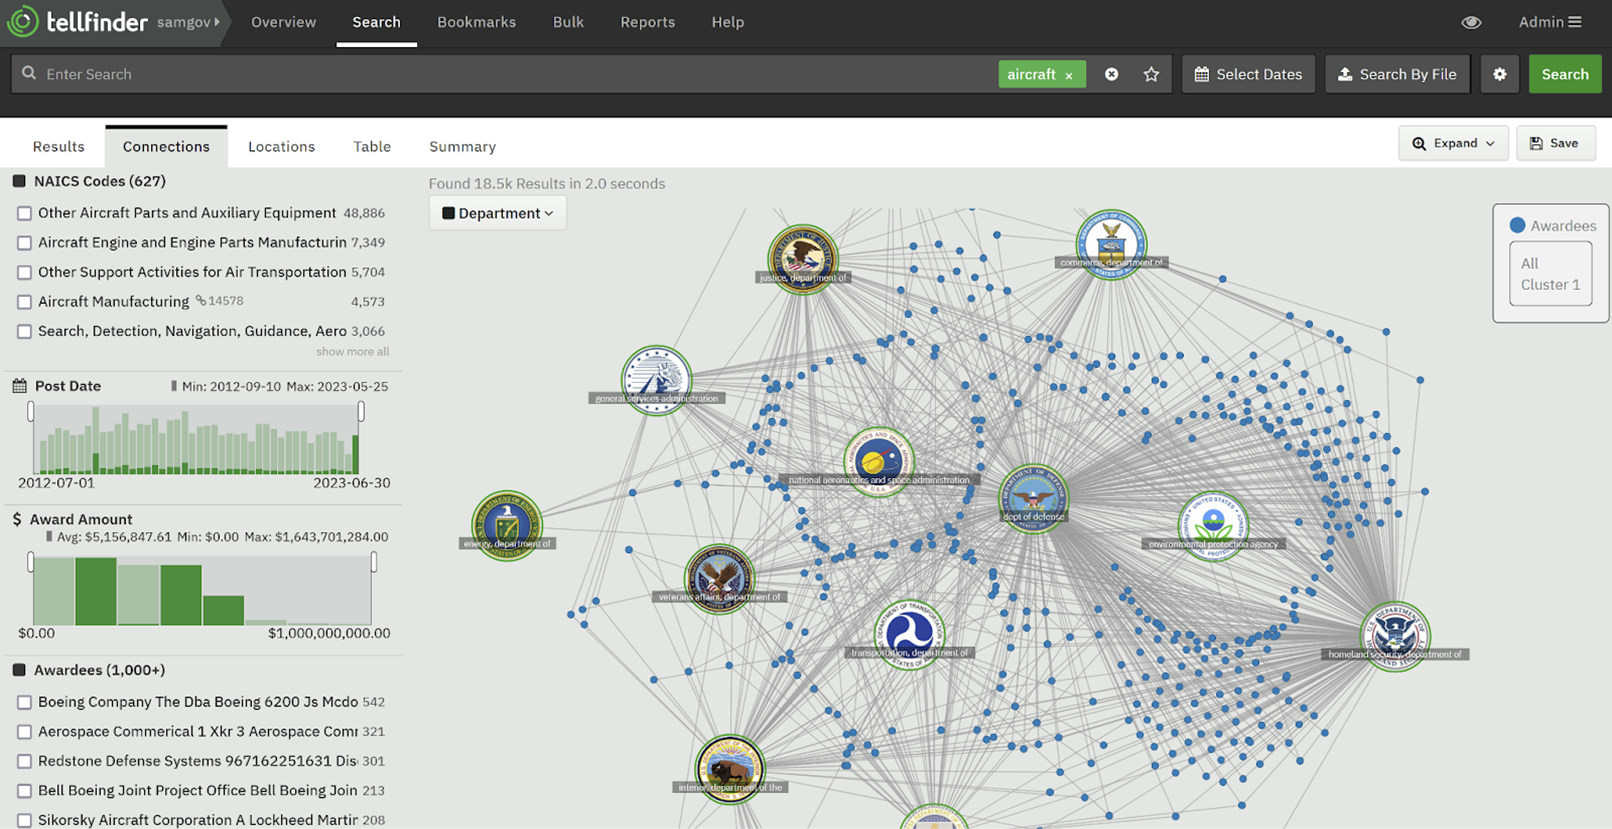Click the Dept of Defense seal node
1612x829 pixels.
(x=1033, y=498)
